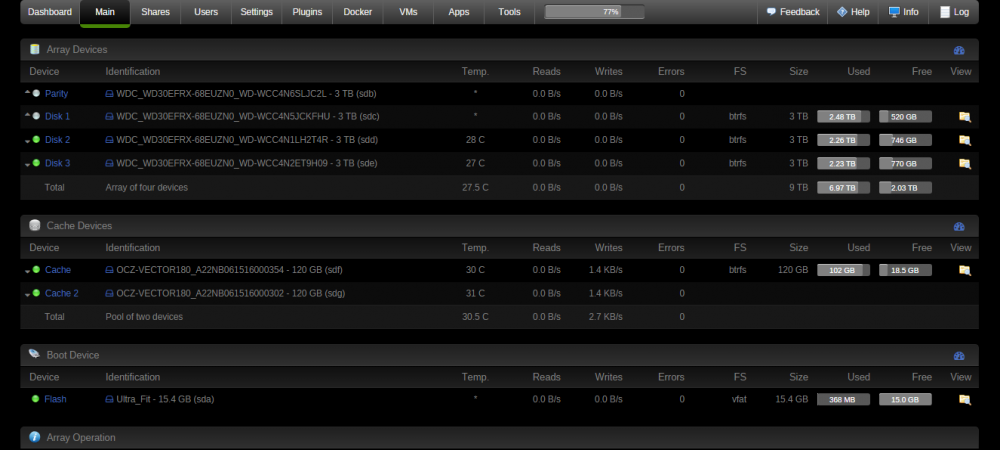Click the drive icon beside Parity identification
The height and width of the screenshot is (450, 1000).
pyautogui.click(x=109, y=94)
